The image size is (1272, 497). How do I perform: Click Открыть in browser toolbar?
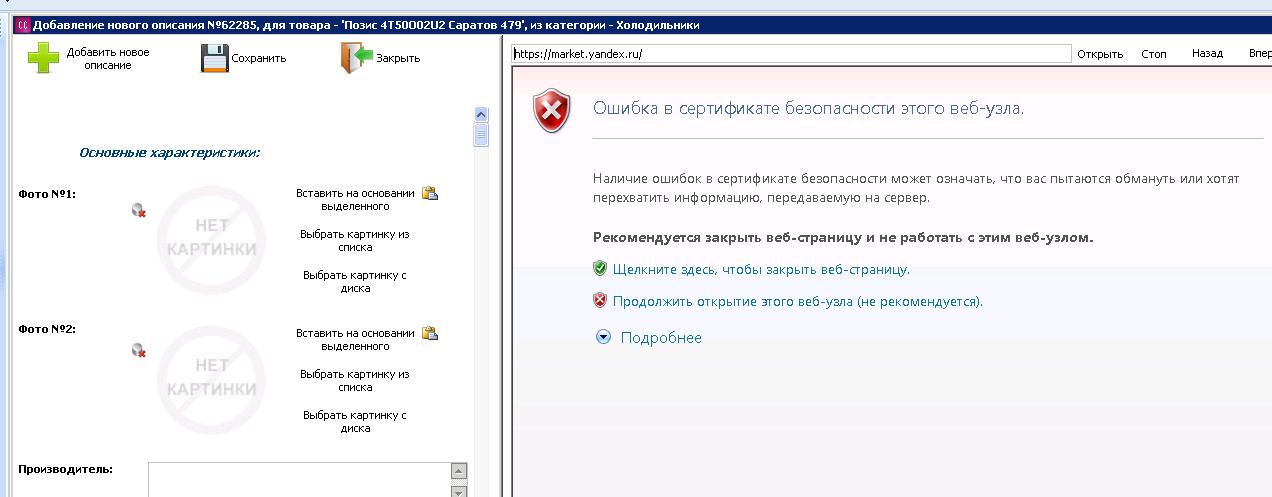1100,54
